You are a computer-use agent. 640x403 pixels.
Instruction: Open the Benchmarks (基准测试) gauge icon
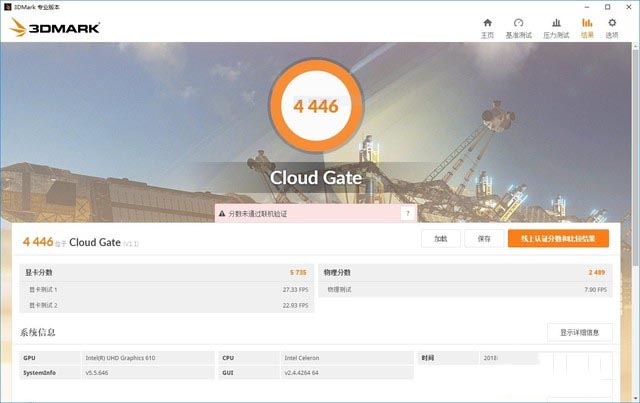coord(518,23)
